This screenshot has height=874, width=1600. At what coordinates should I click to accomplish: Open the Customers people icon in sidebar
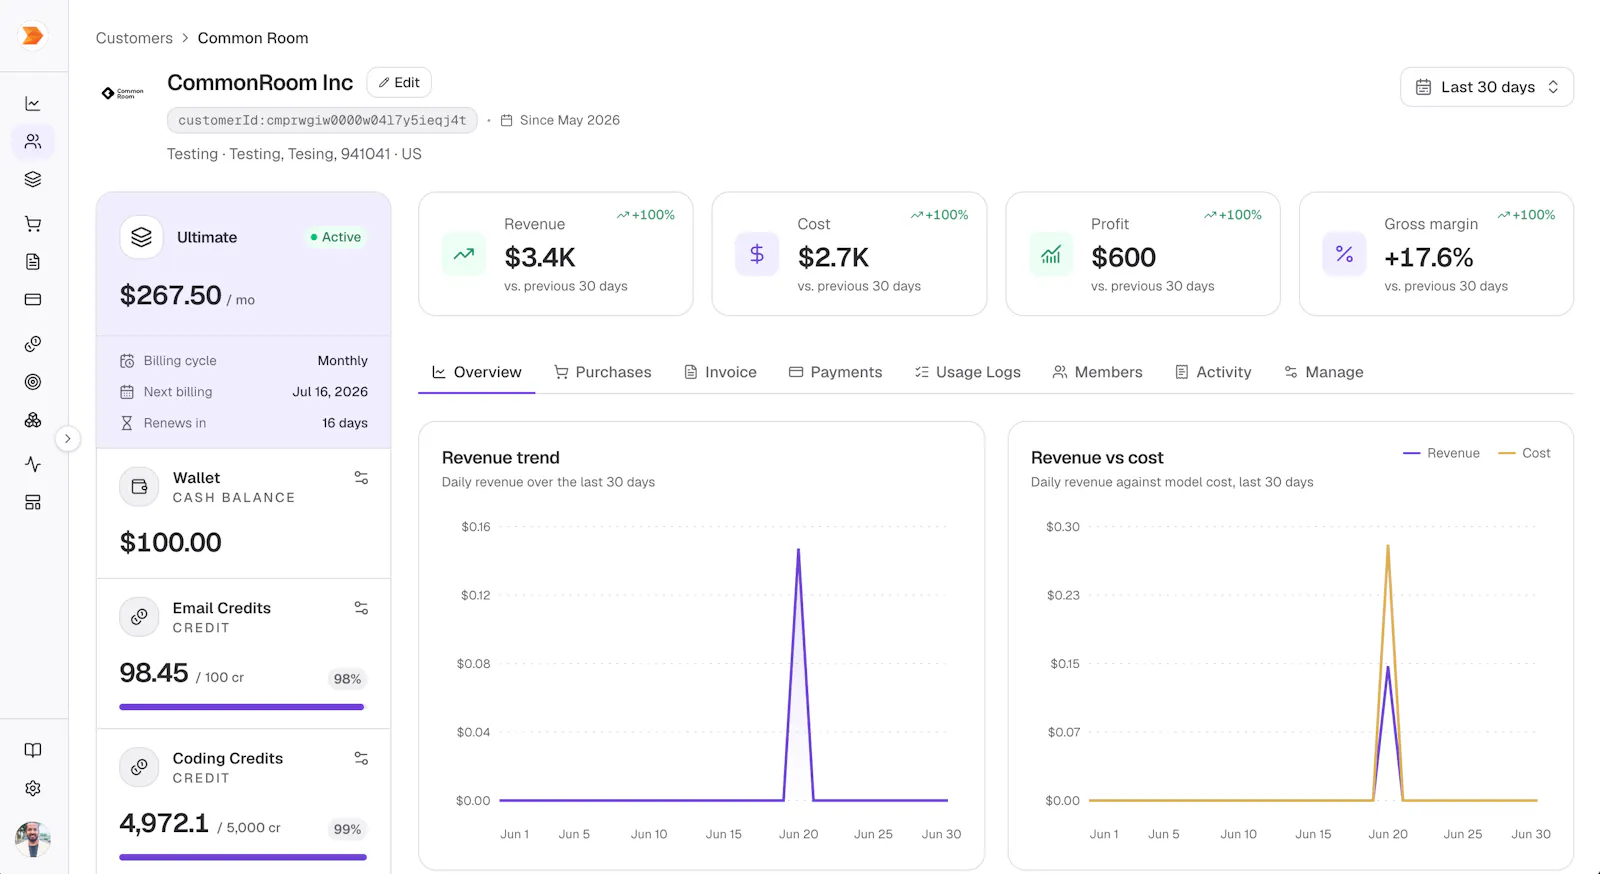point(33,141)
